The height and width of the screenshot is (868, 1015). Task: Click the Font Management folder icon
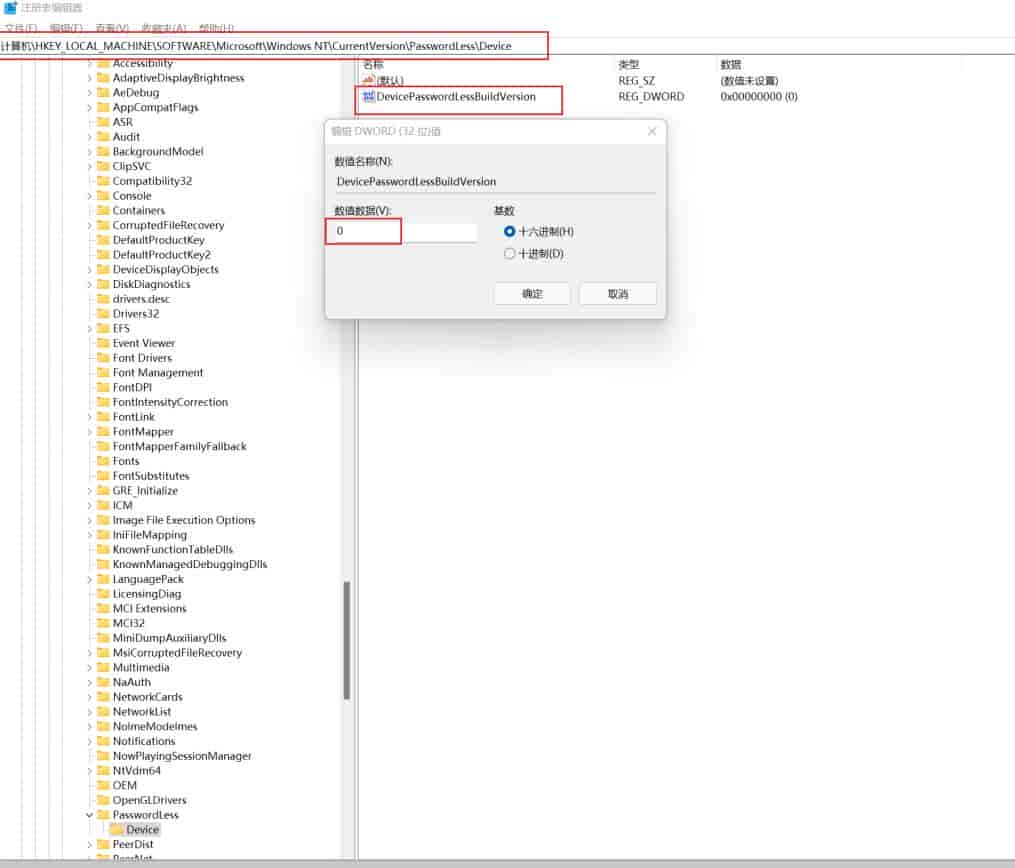103,372
